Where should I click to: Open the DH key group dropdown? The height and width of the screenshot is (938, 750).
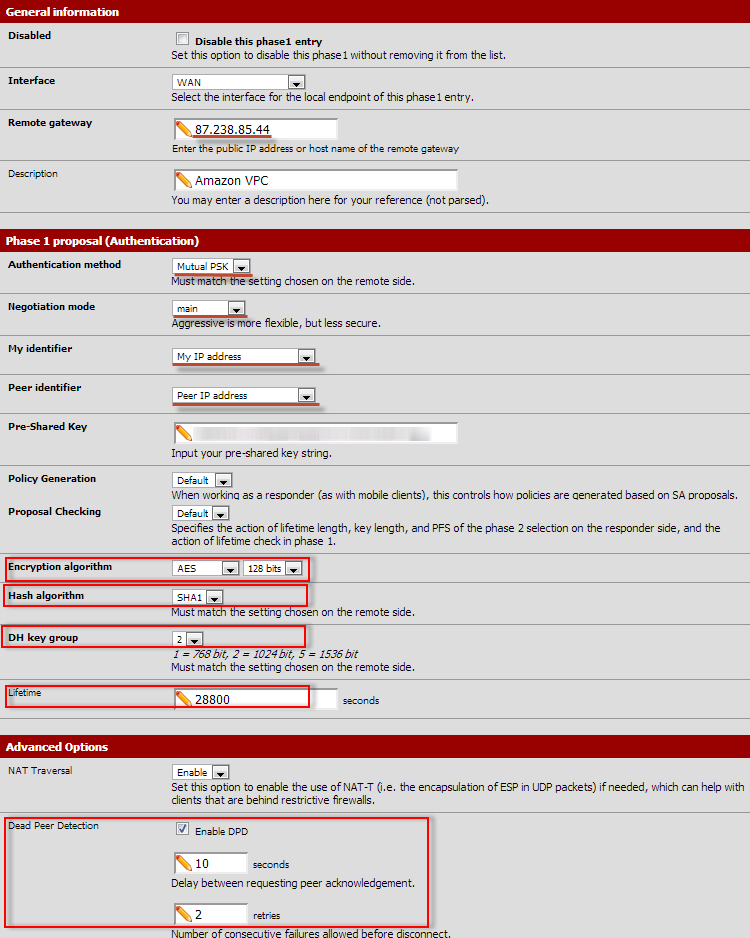coord(188,639)
